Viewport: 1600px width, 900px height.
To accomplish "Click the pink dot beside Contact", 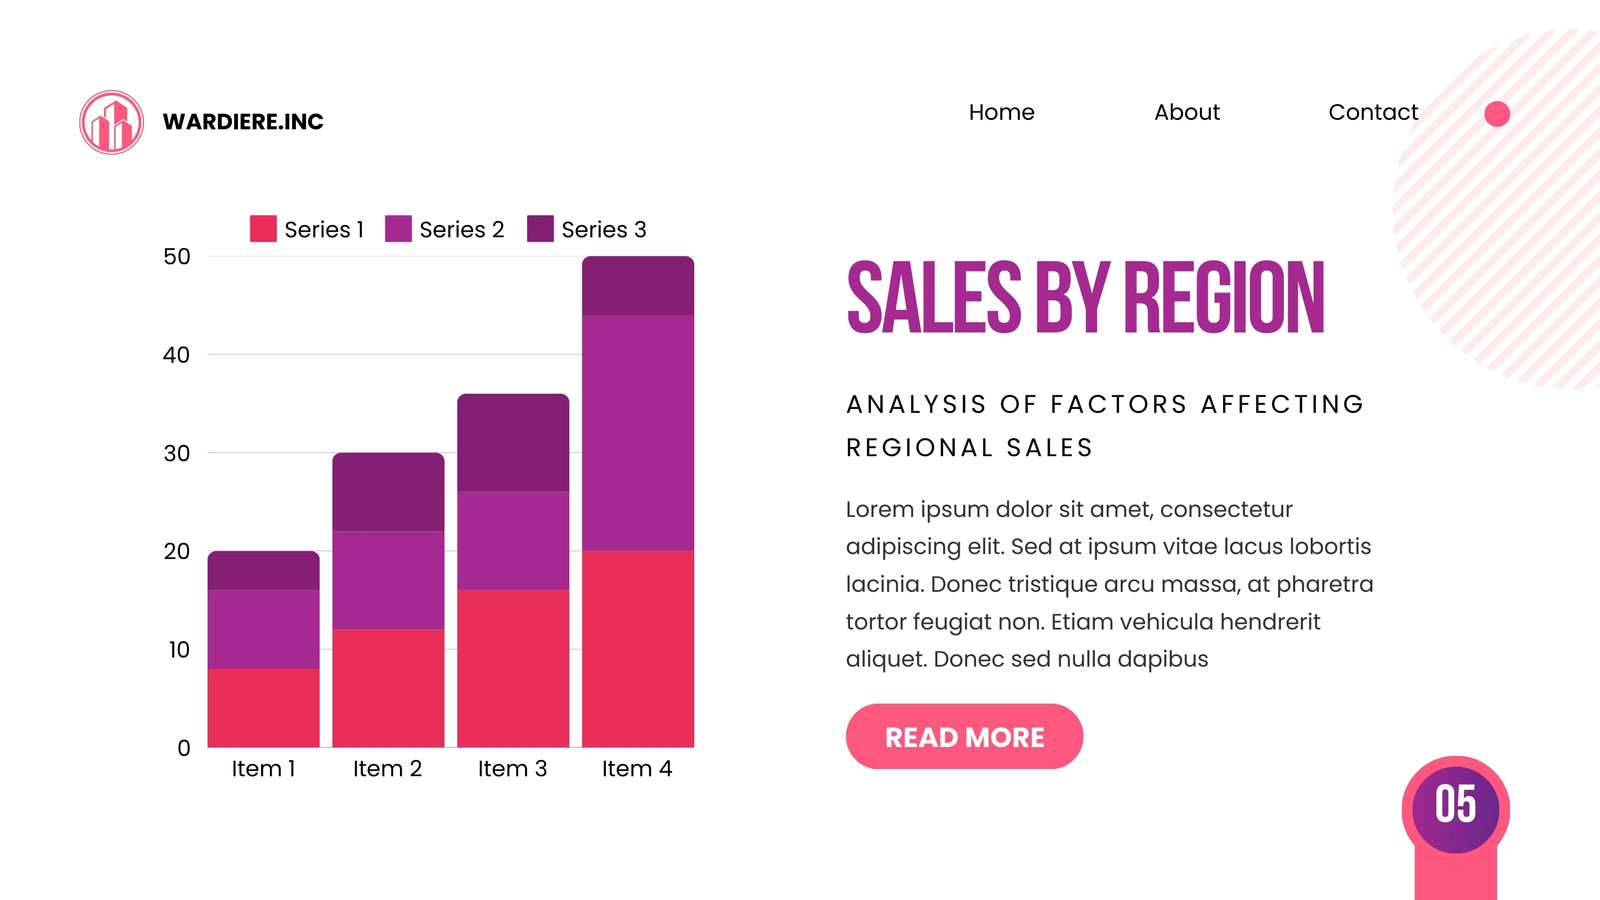I will pyautogui.click(x=1497, y=114).
